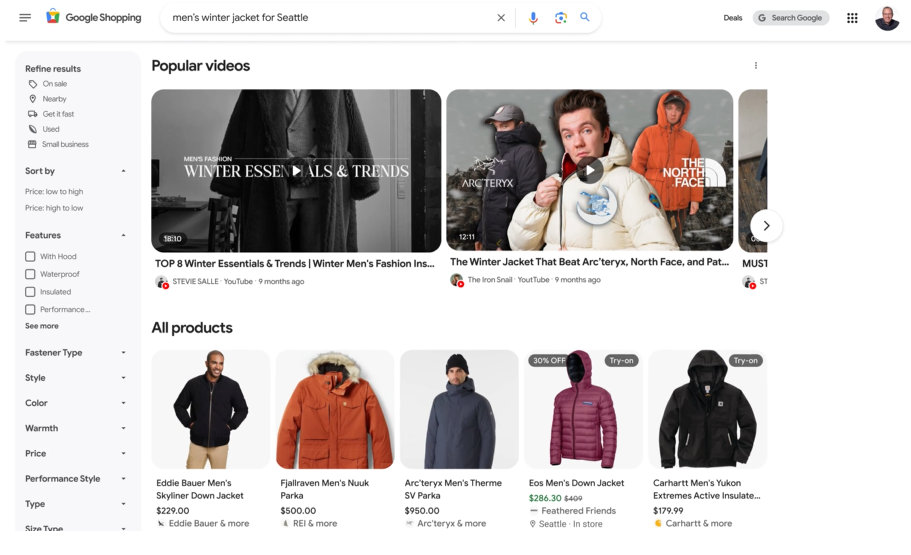This screenshot has height=555, width=911.
Task: Click the Nearby location pin icon
Action: click(x=33, y=99)
